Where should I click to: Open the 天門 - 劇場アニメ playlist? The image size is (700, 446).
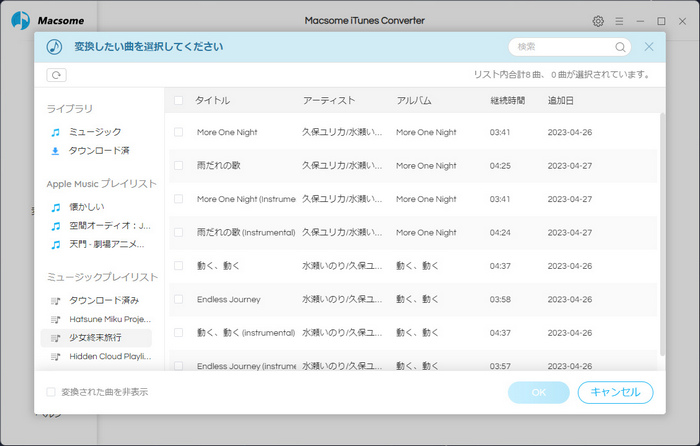106,245
